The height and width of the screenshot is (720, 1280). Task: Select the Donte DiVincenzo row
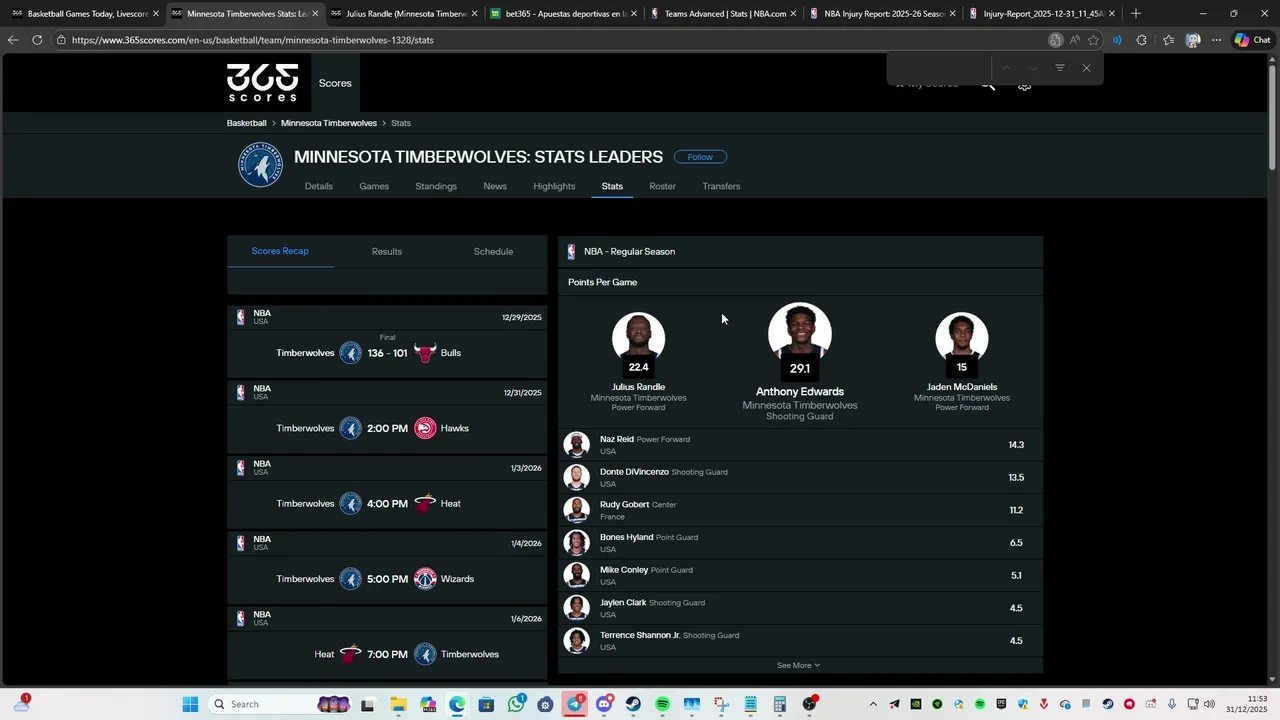coord(800,477)
